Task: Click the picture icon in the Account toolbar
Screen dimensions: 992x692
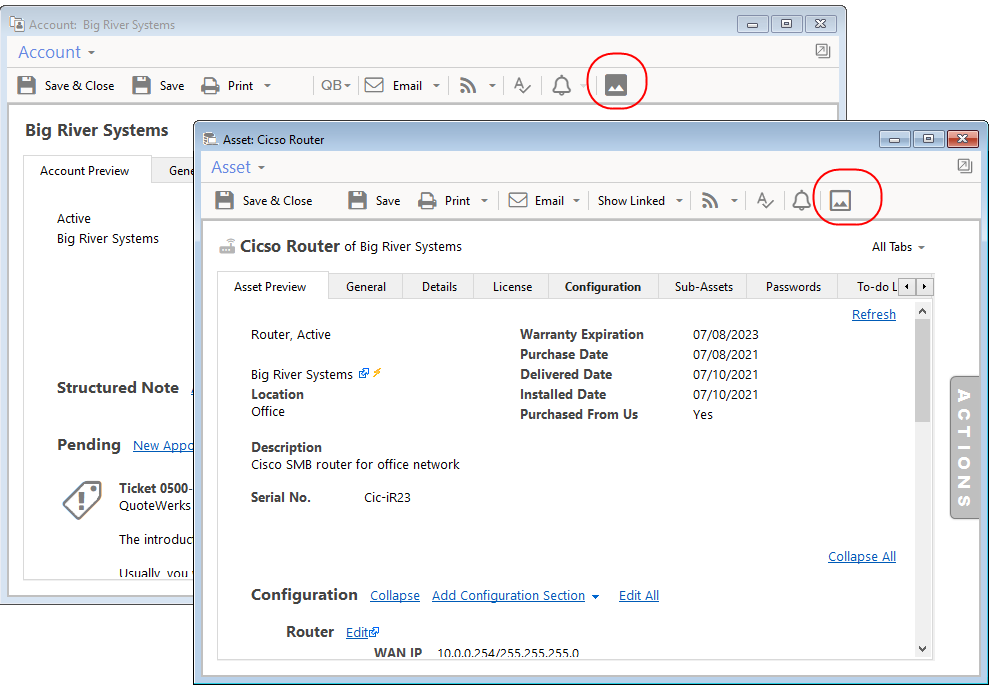Action: click(x=616, y=86)
